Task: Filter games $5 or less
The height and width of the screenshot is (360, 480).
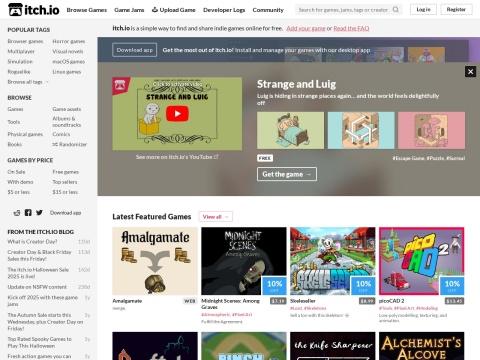Action: click(19, 192)
